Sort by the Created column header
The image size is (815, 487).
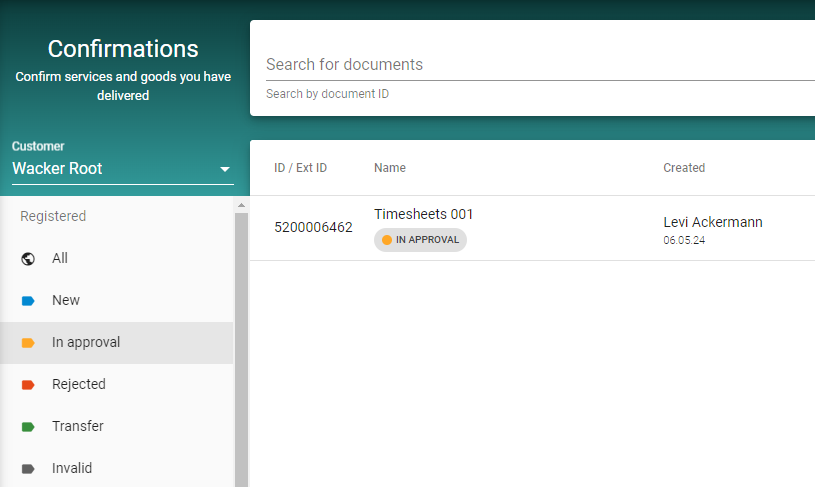pos(684,168)
